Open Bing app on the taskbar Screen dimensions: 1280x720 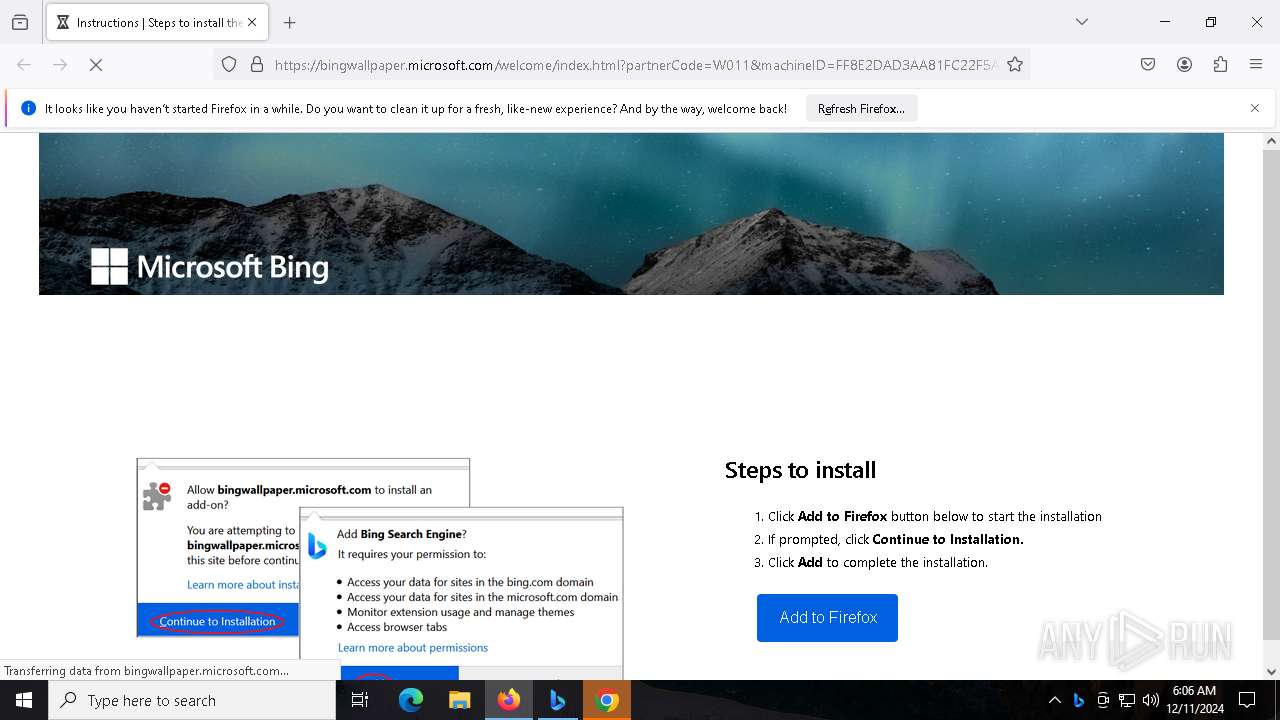(x=558, y=700)
